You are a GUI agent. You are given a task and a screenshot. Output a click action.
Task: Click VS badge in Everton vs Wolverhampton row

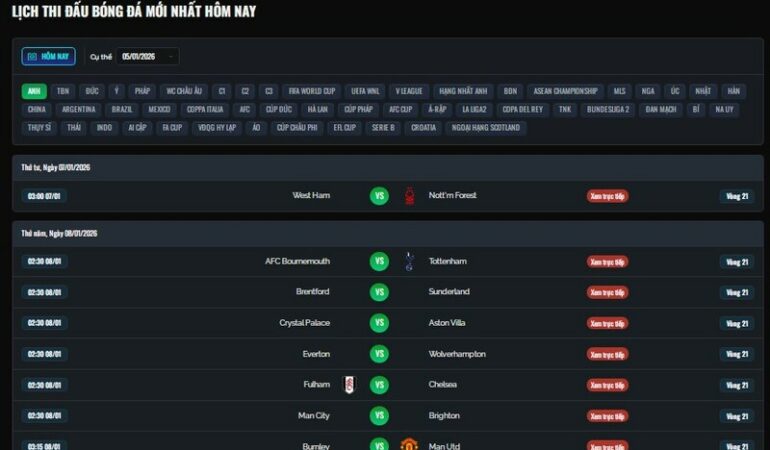point(379,354)
